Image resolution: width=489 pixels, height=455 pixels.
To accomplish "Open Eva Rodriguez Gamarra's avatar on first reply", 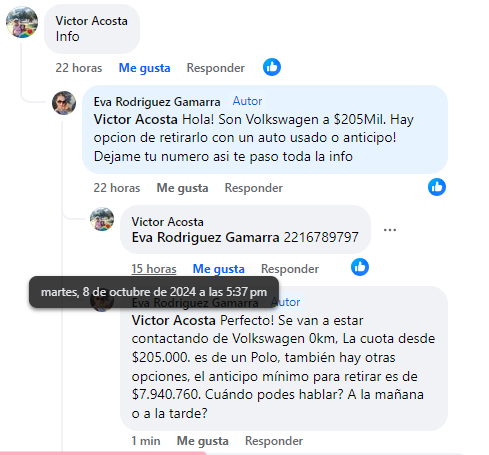I will 64,103.
